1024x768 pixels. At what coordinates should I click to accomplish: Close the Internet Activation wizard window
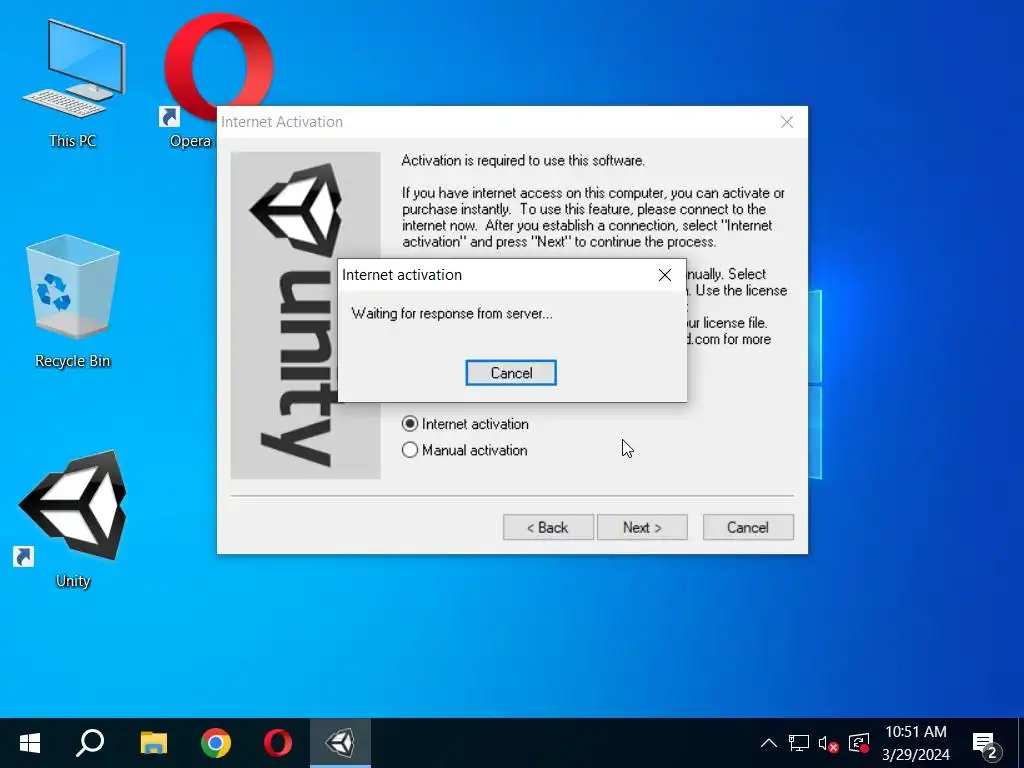click(x=787, y=122)
